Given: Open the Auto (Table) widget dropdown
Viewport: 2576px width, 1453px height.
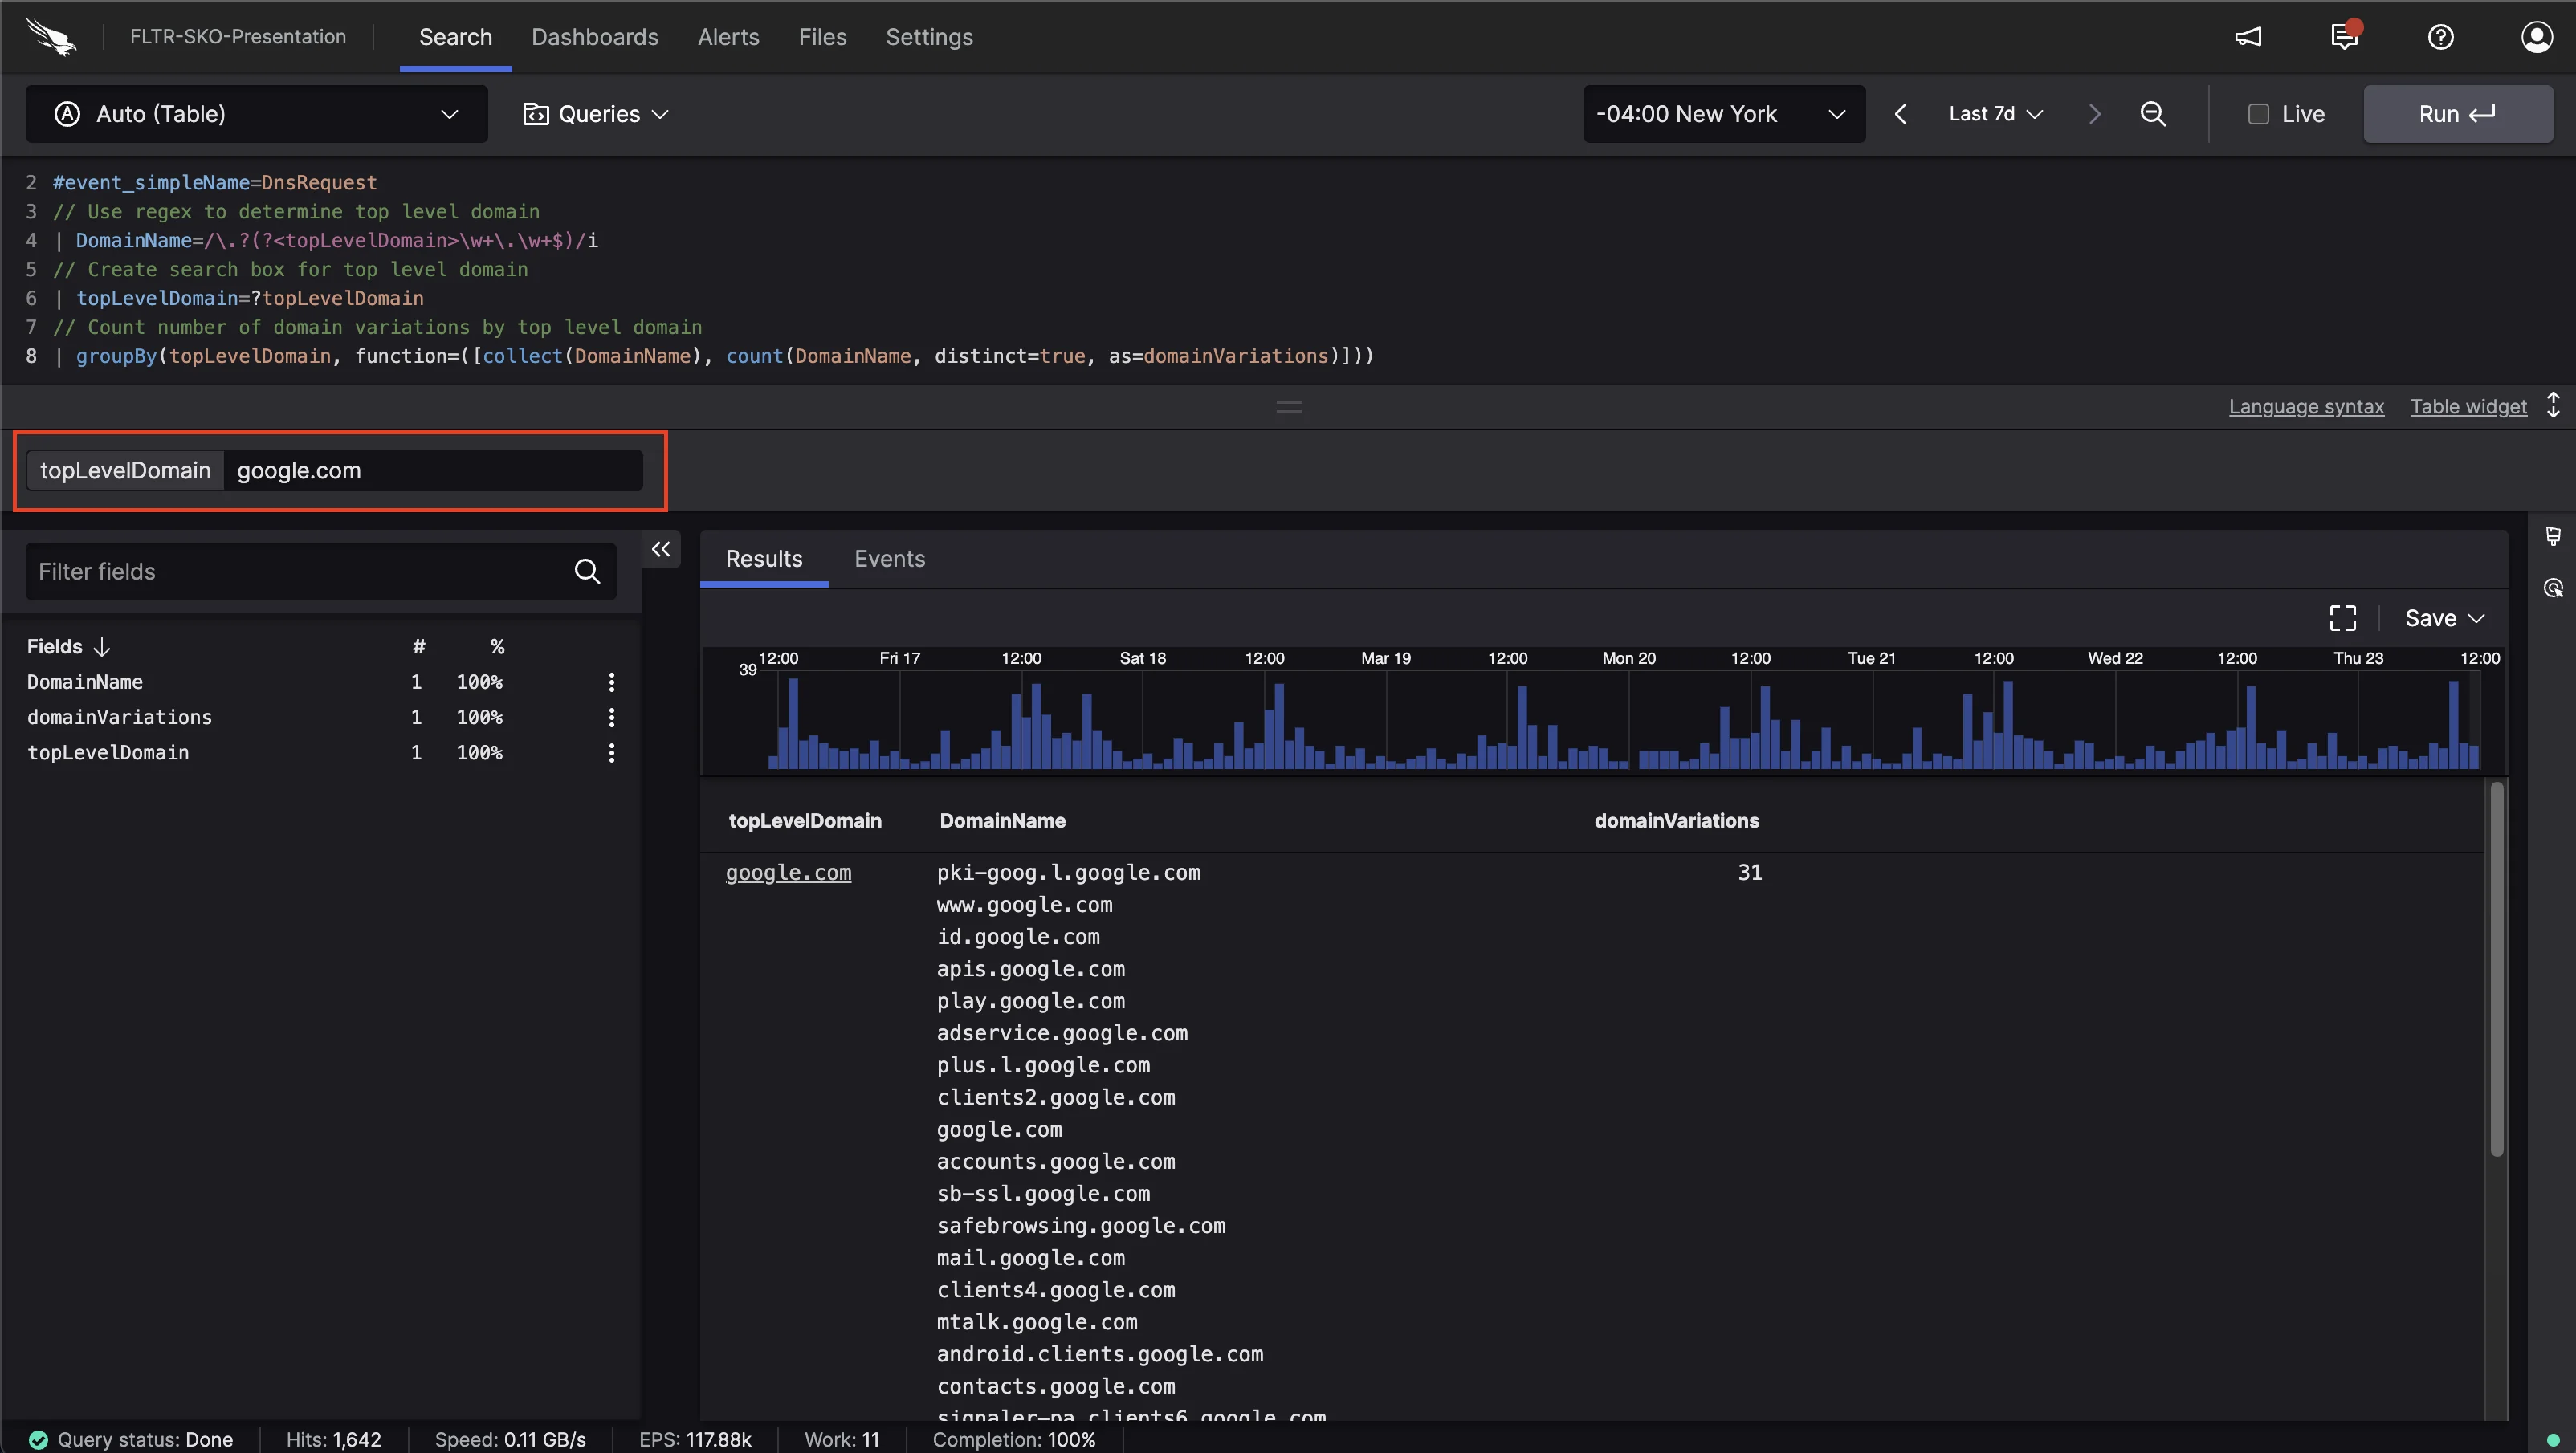Looking at the screenshot, I should click(x=257, y=114).
